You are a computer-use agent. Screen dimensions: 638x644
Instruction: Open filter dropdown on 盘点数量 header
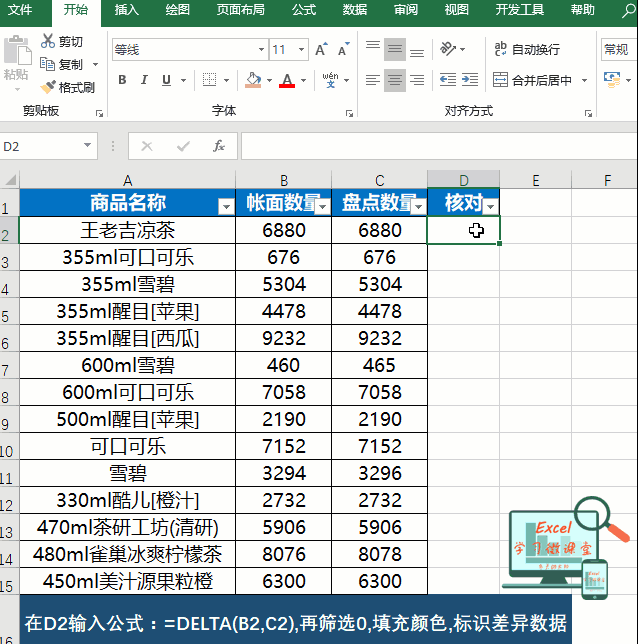419,206
